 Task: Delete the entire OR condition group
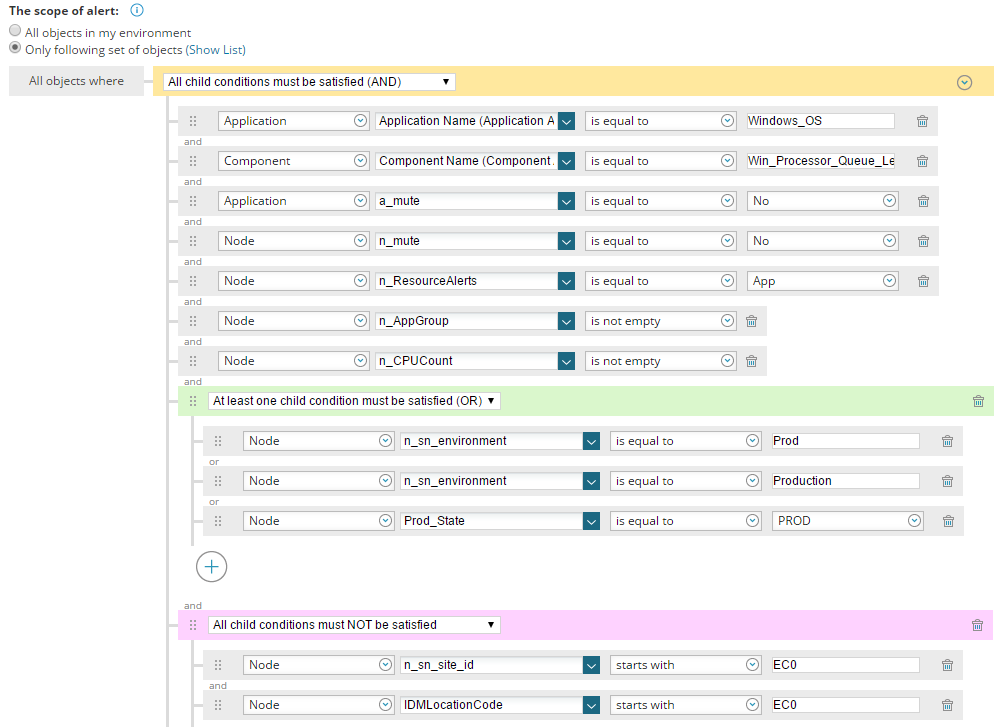[x=978, y=401]
